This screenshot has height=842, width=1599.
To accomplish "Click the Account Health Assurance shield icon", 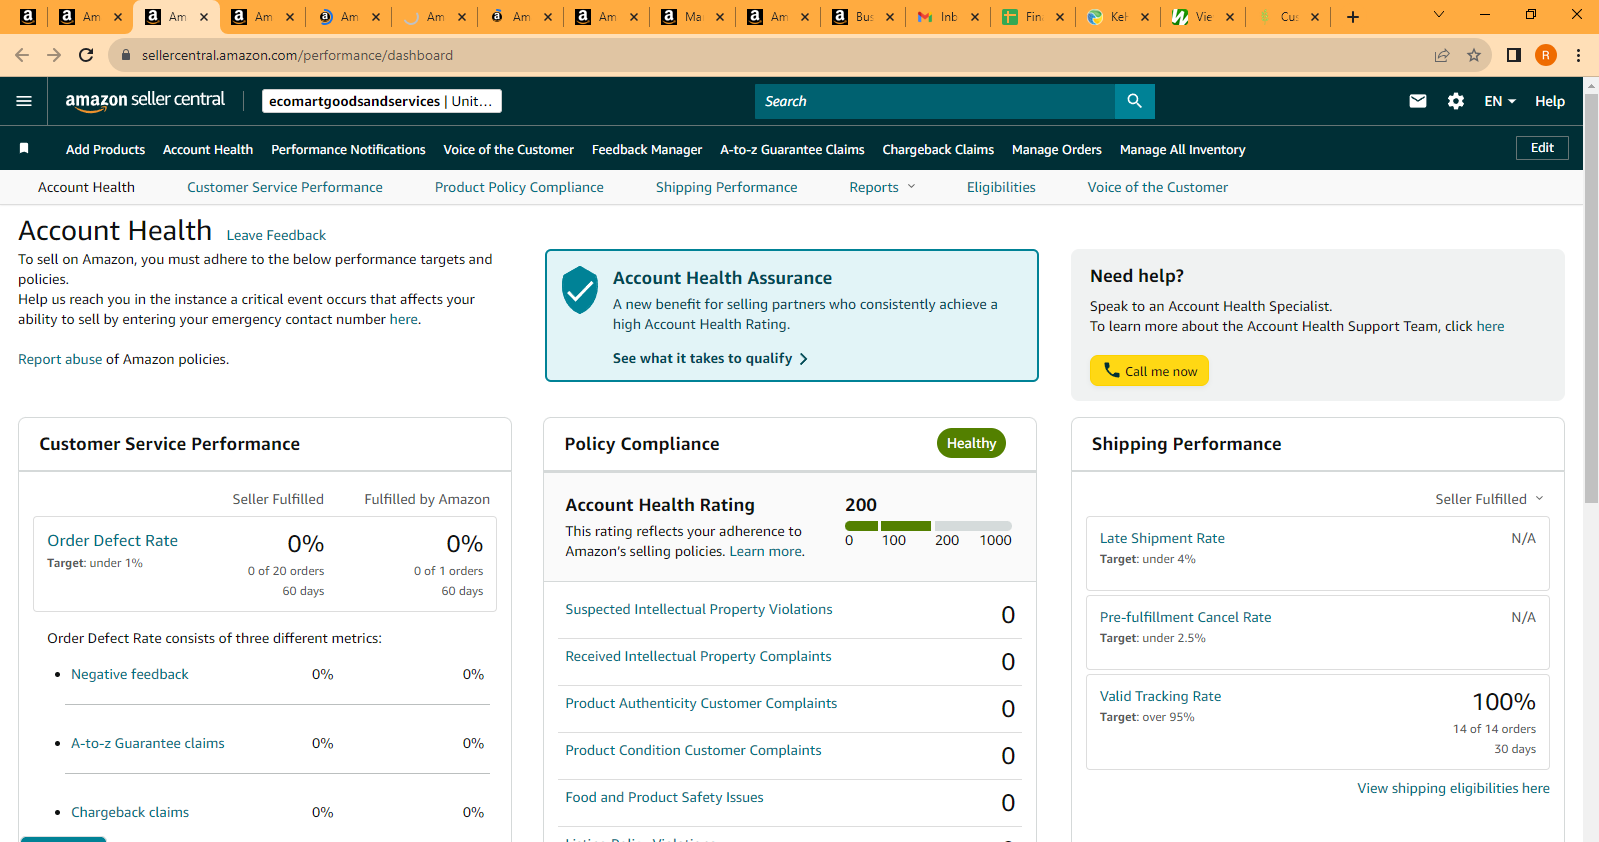I will (579, 290).
